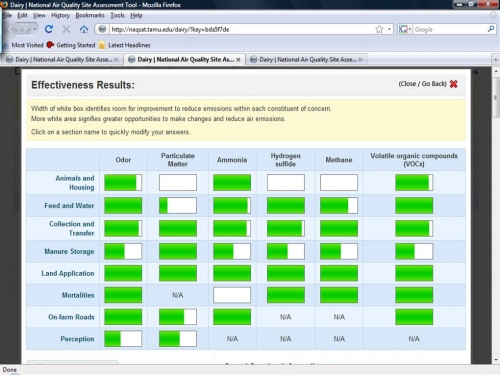Click the Perception VOCs N/A cell
The image size is (500, 375).
[414, 339]
